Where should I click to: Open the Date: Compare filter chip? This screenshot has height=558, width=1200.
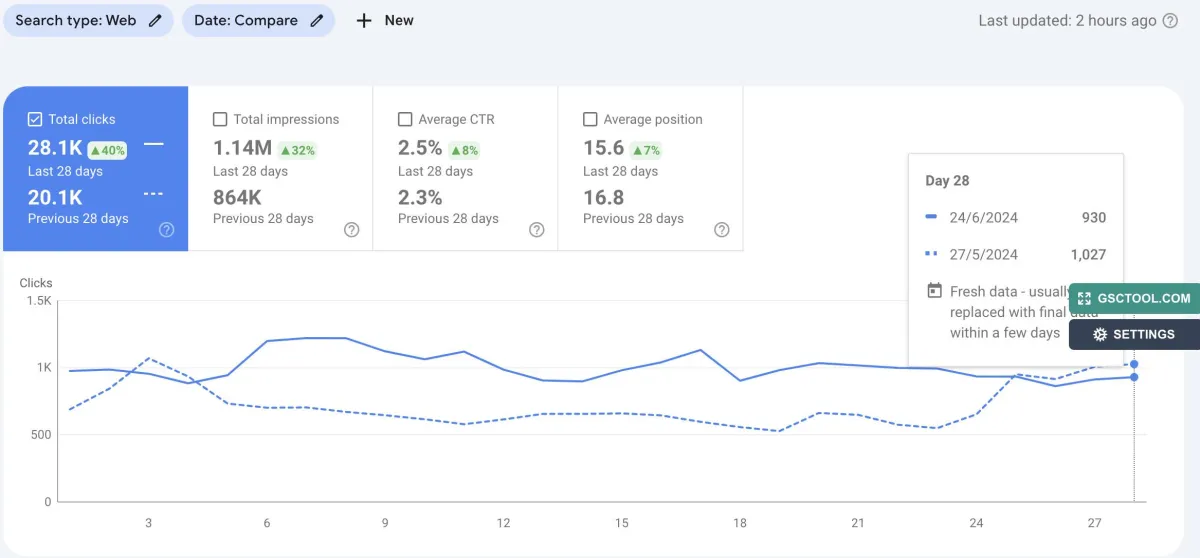258,20
